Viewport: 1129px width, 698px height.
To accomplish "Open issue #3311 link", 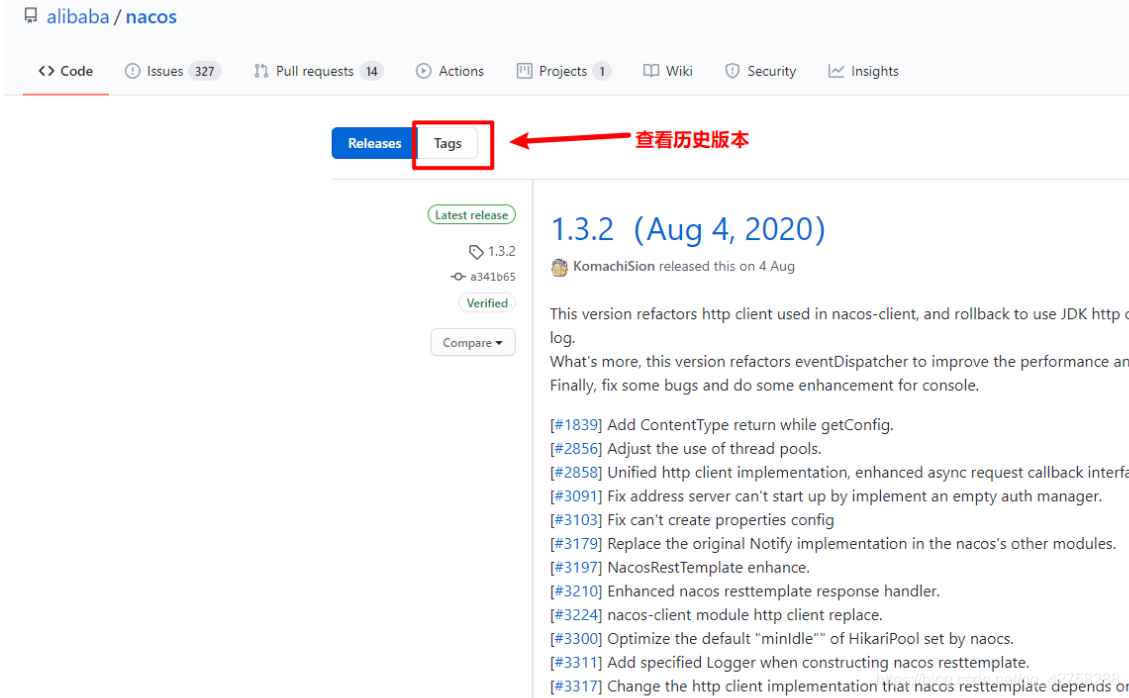I will [x=576, y=663].
